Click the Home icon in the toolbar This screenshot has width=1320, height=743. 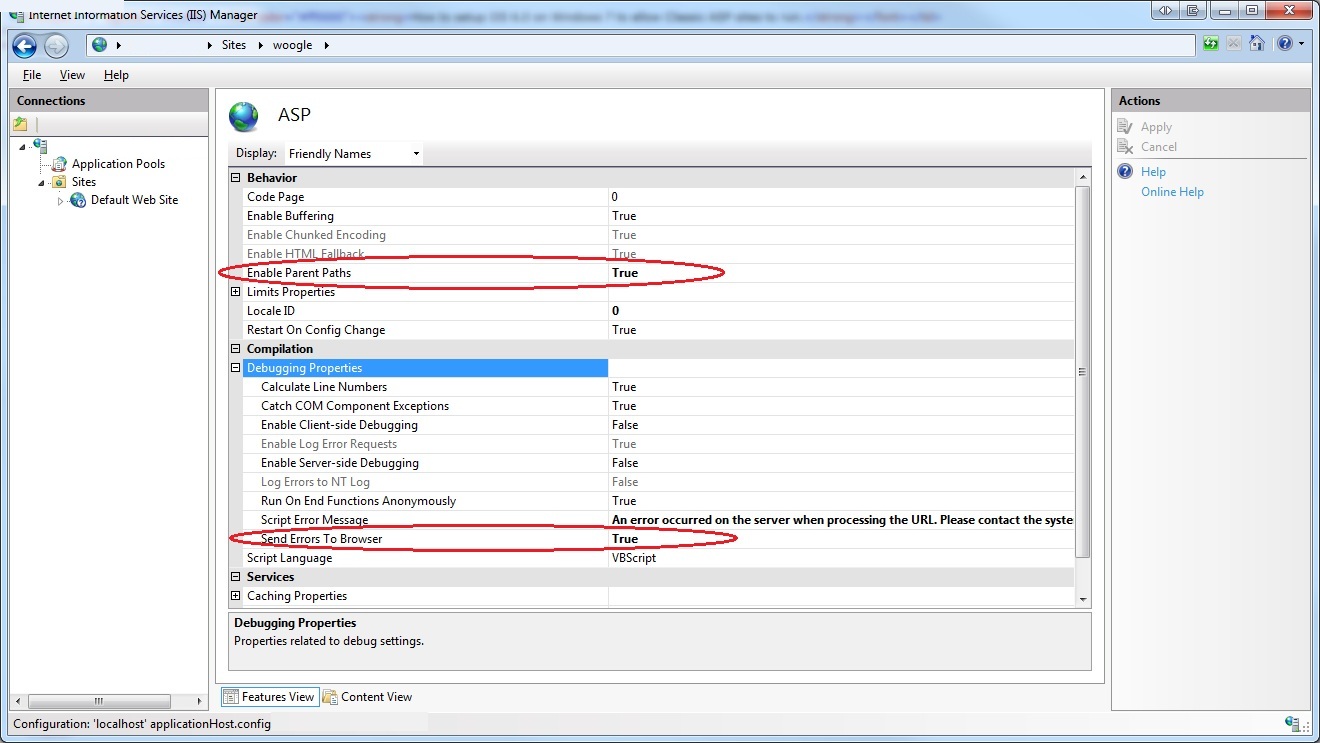pos(1257,44)
